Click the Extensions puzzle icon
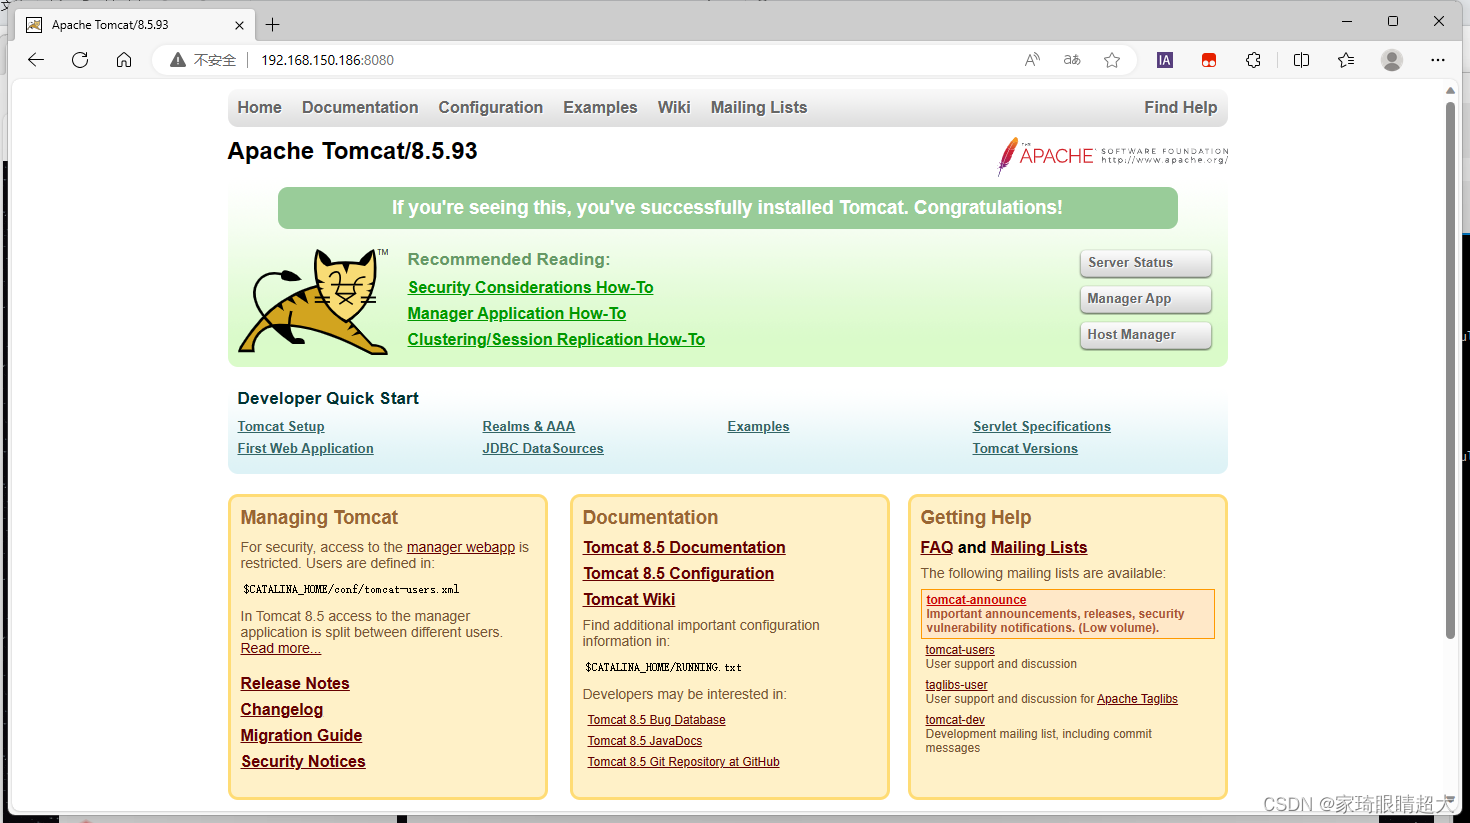1470x823 pixels. pyautogui.click(x=1253, y=60)
